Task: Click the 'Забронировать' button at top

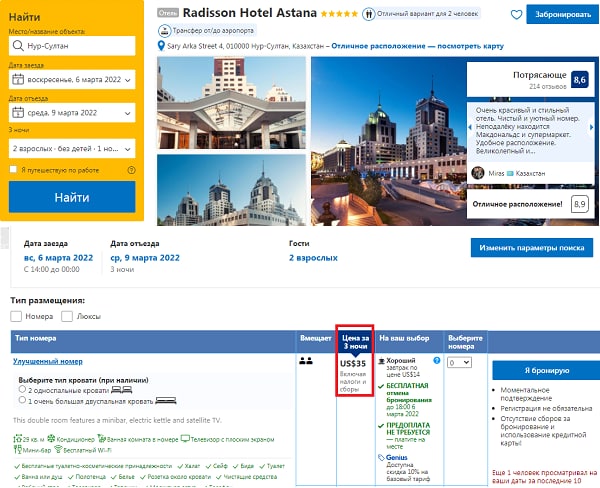Action: (563, 15)
